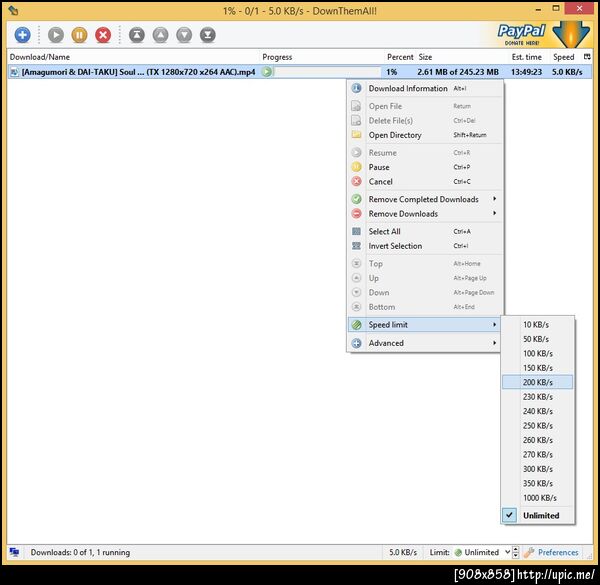Expand Remove Downloads submenu arrow
Image resolution: width=600 pixels, height=585 pixels.
[x=494, y=213]
